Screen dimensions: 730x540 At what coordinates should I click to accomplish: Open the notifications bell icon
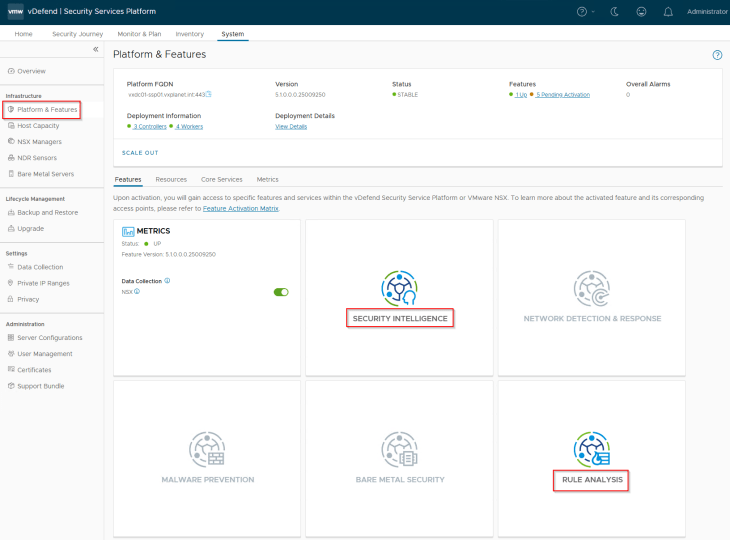coord(668,12)
